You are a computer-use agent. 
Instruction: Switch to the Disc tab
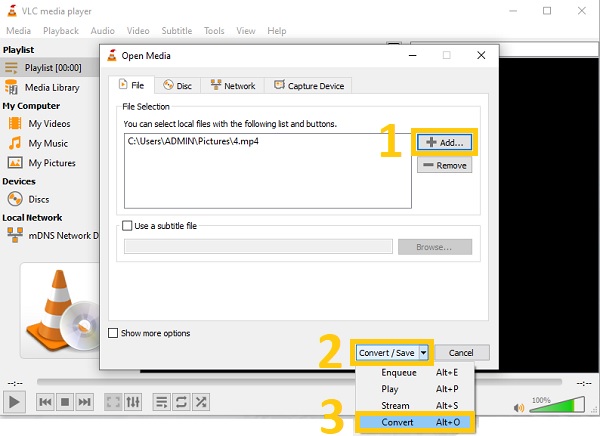(x=178, y=86)
